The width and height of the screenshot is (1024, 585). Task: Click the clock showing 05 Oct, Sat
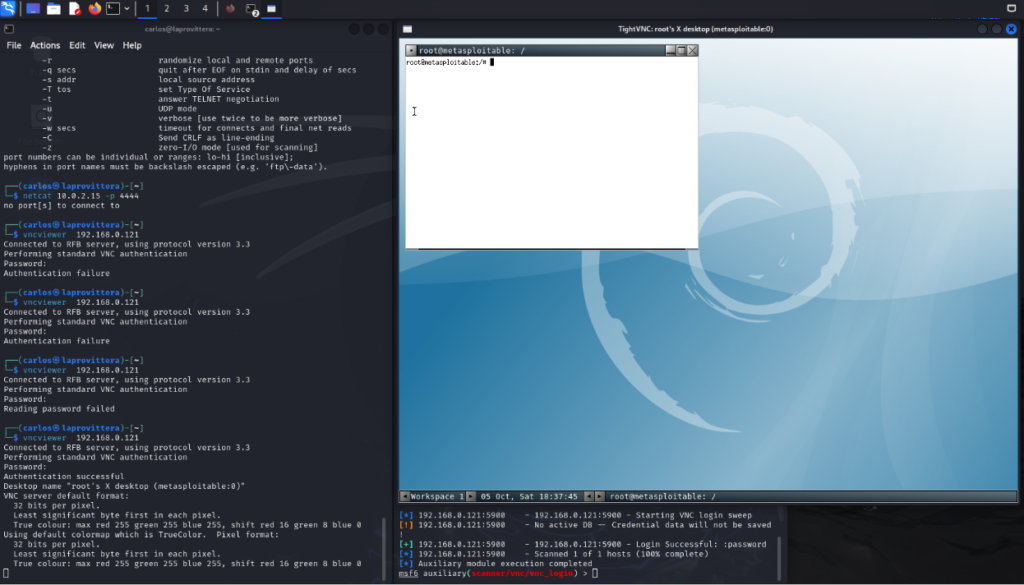(529, 496)
